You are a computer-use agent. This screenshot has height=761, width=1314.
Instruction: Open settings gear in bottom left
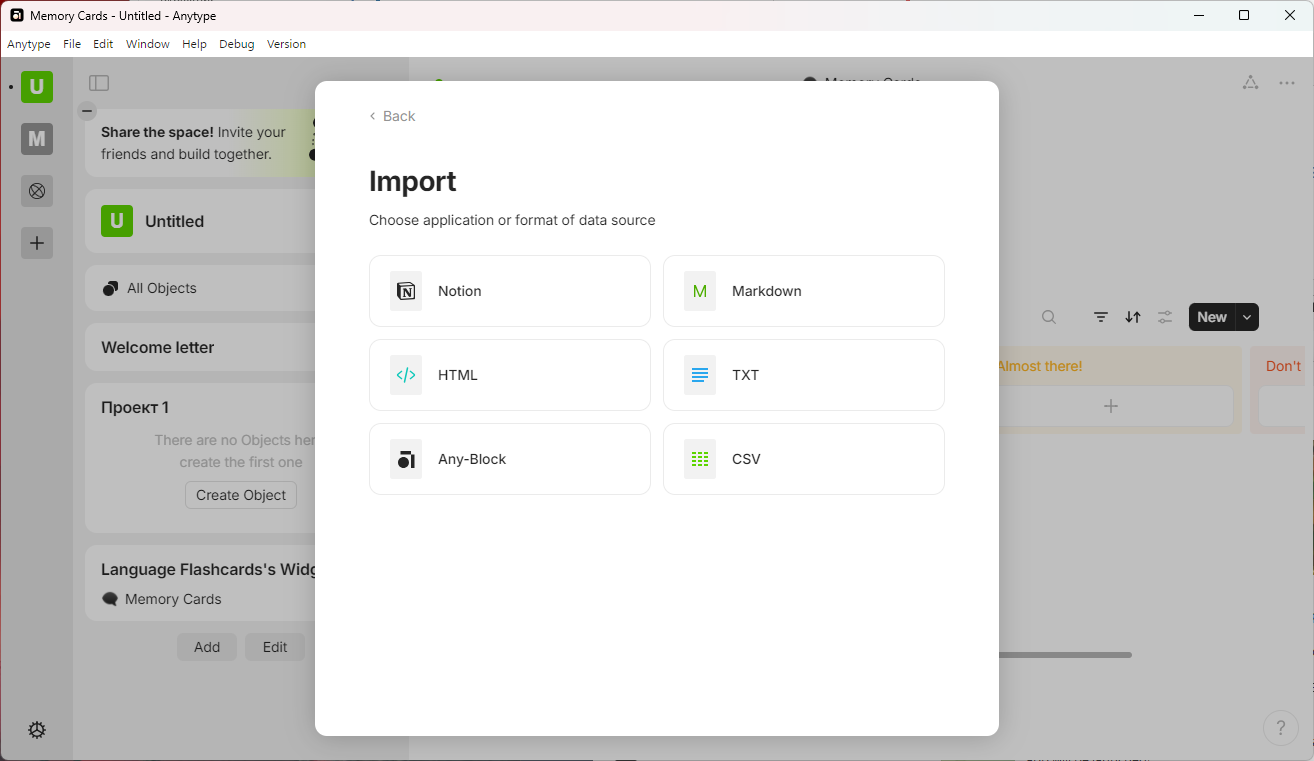(37, 730)
